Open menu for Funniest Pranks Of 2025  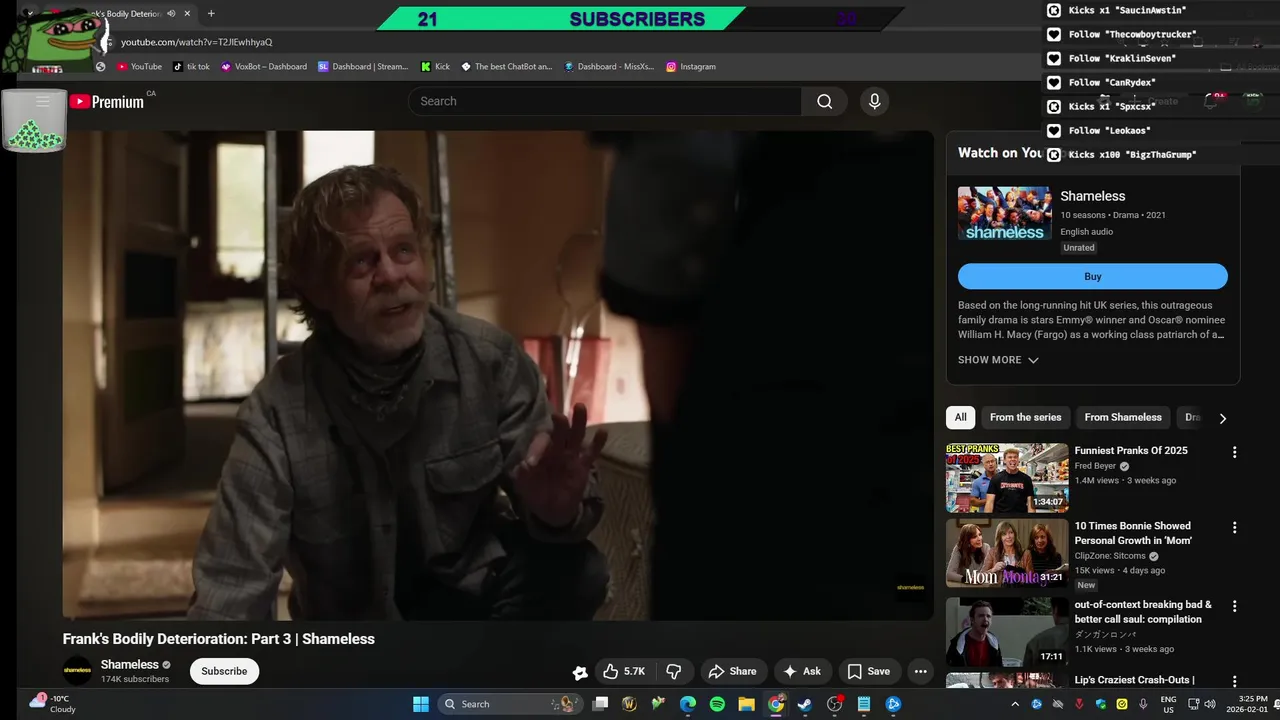[x=1234, y=452]
